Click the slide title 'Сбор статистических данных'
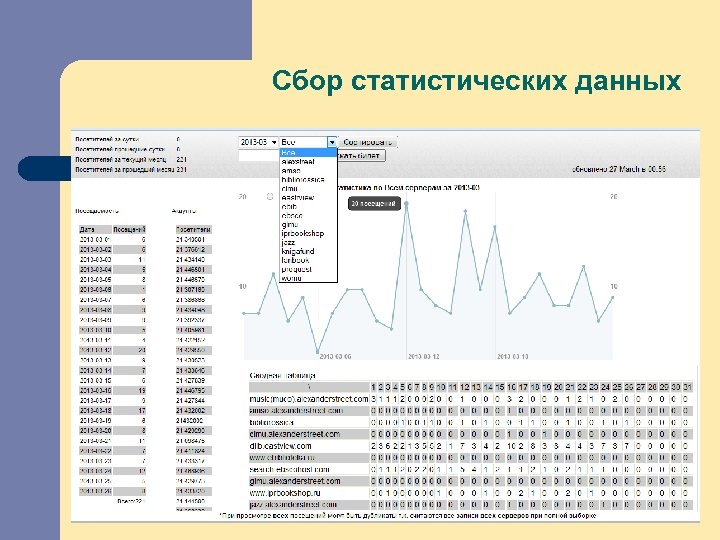720x540 pixels. click(476, 81)
